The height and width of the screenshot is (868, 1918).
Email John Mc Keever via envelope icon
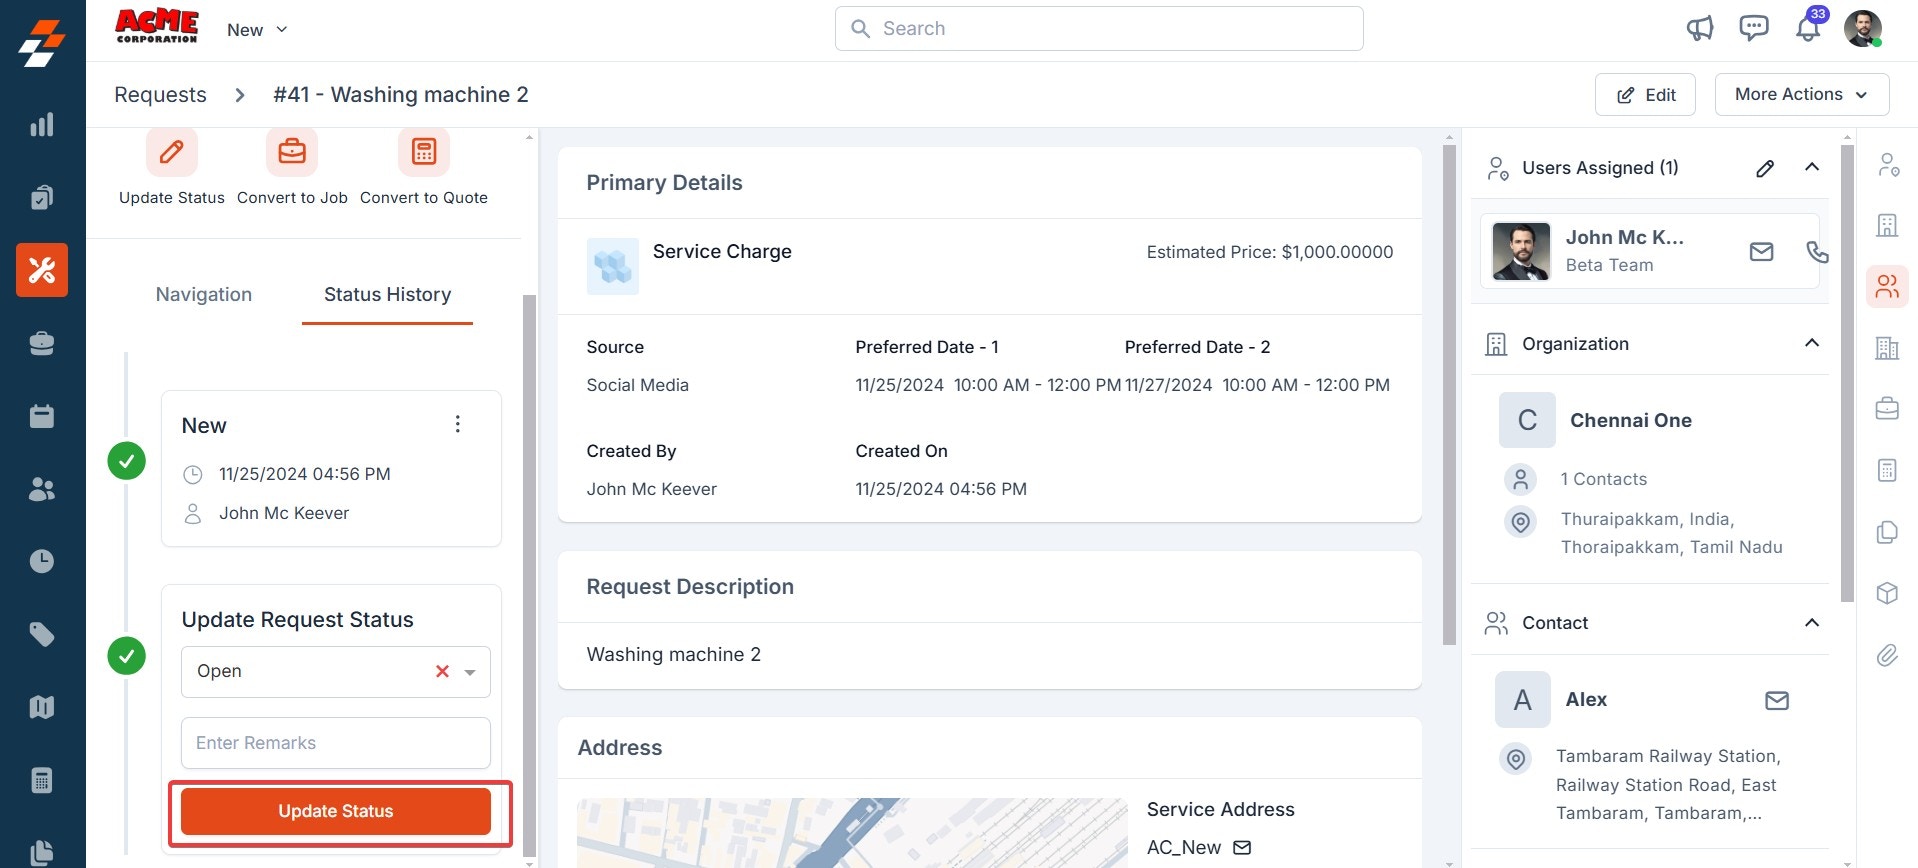coord(1762,252)
